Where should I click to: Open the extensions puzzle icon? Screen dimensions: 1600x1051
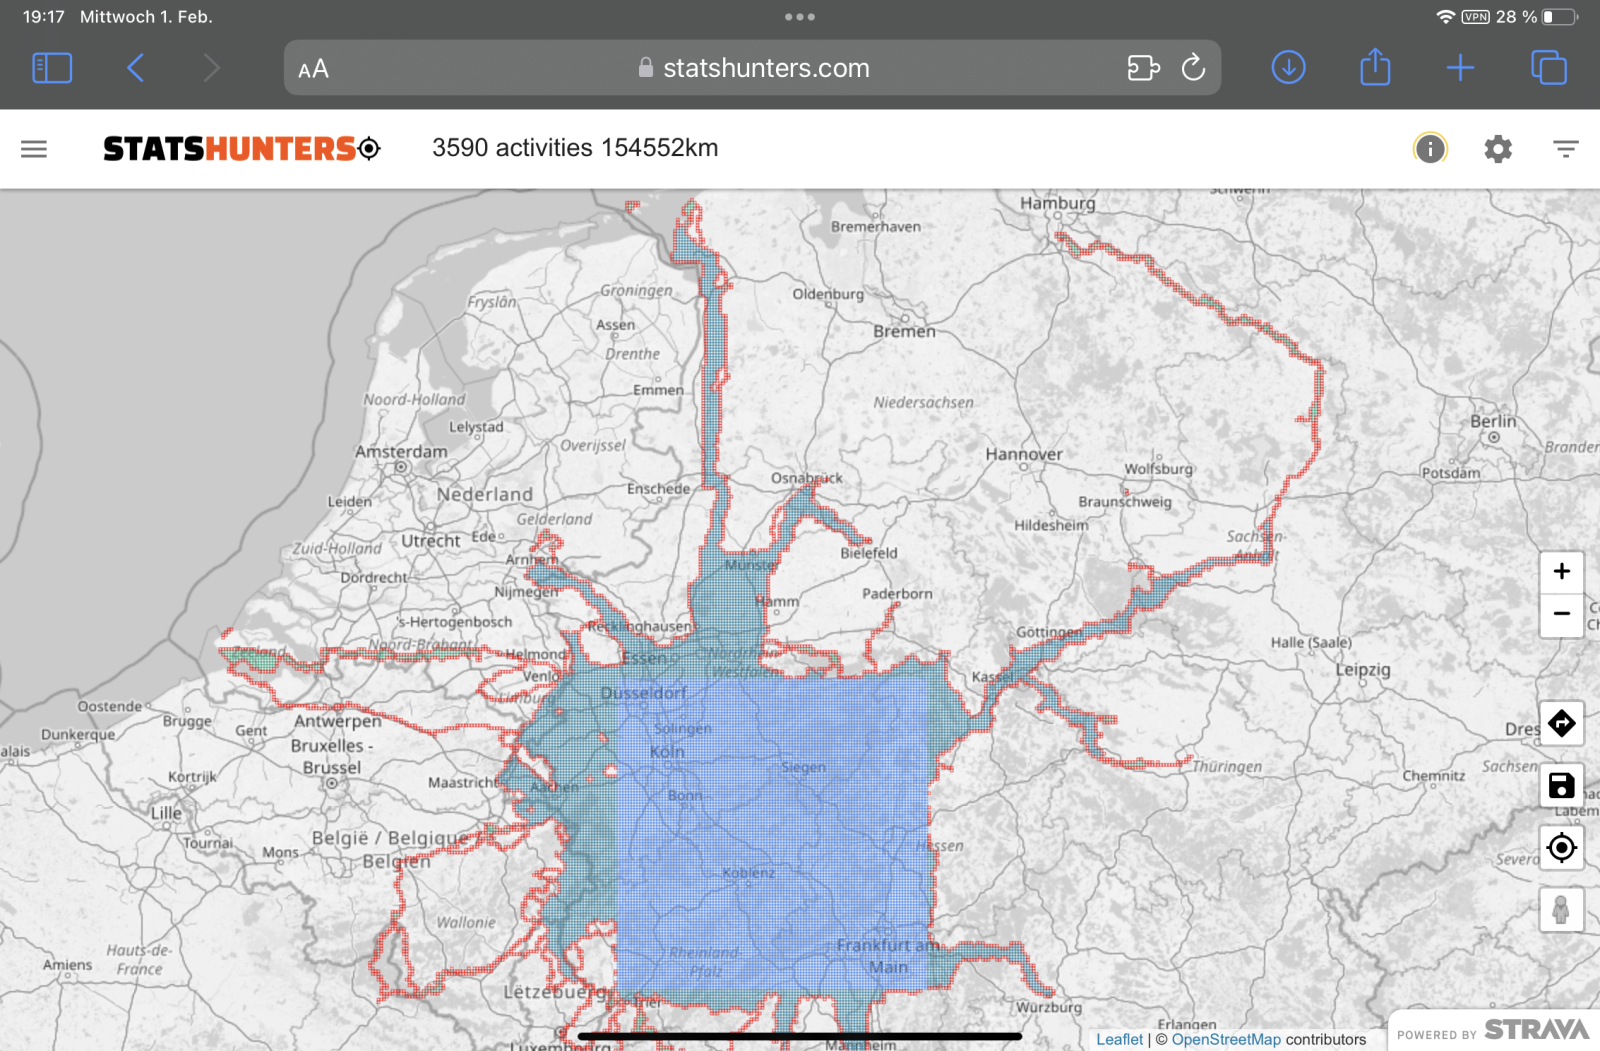click(x=1143, y=68)
